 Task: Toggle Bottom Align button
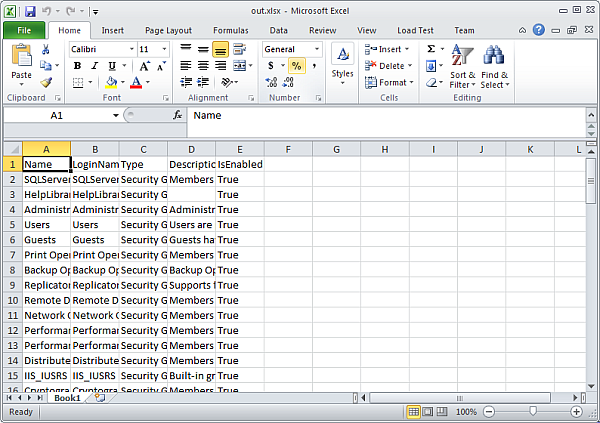(x=220, y=49)
